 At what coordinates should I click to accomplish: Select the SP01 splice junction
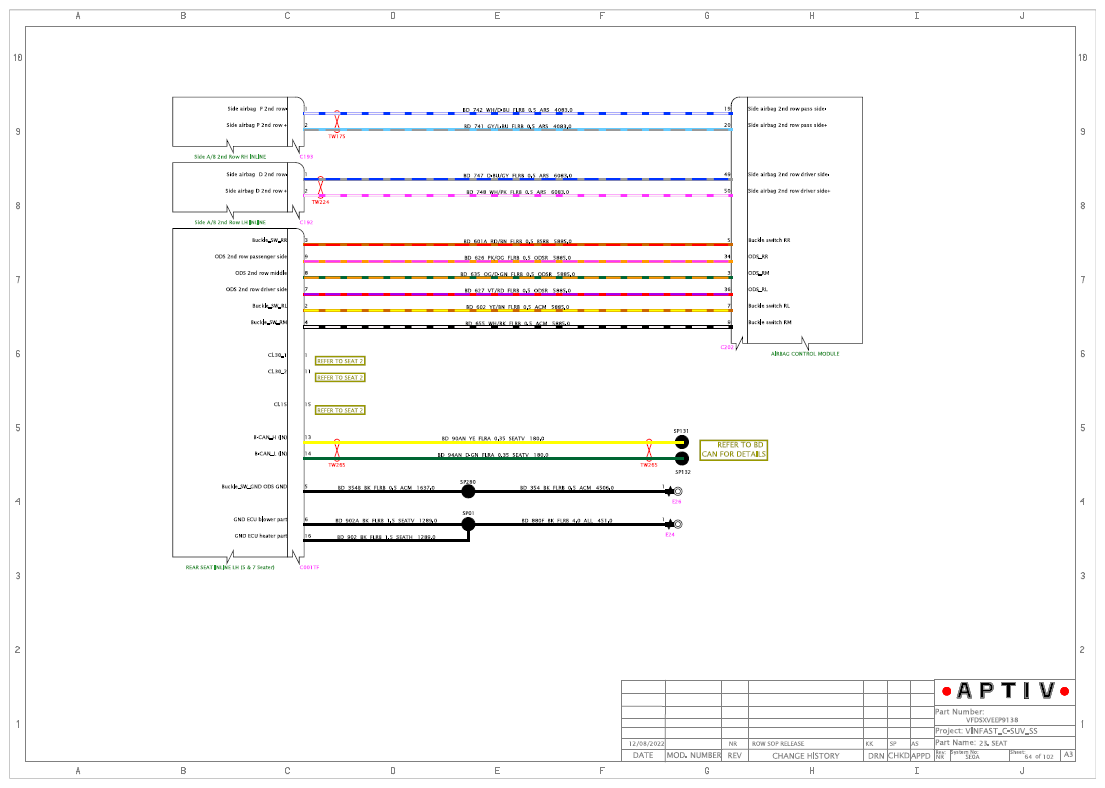click(x=468, y=524)
